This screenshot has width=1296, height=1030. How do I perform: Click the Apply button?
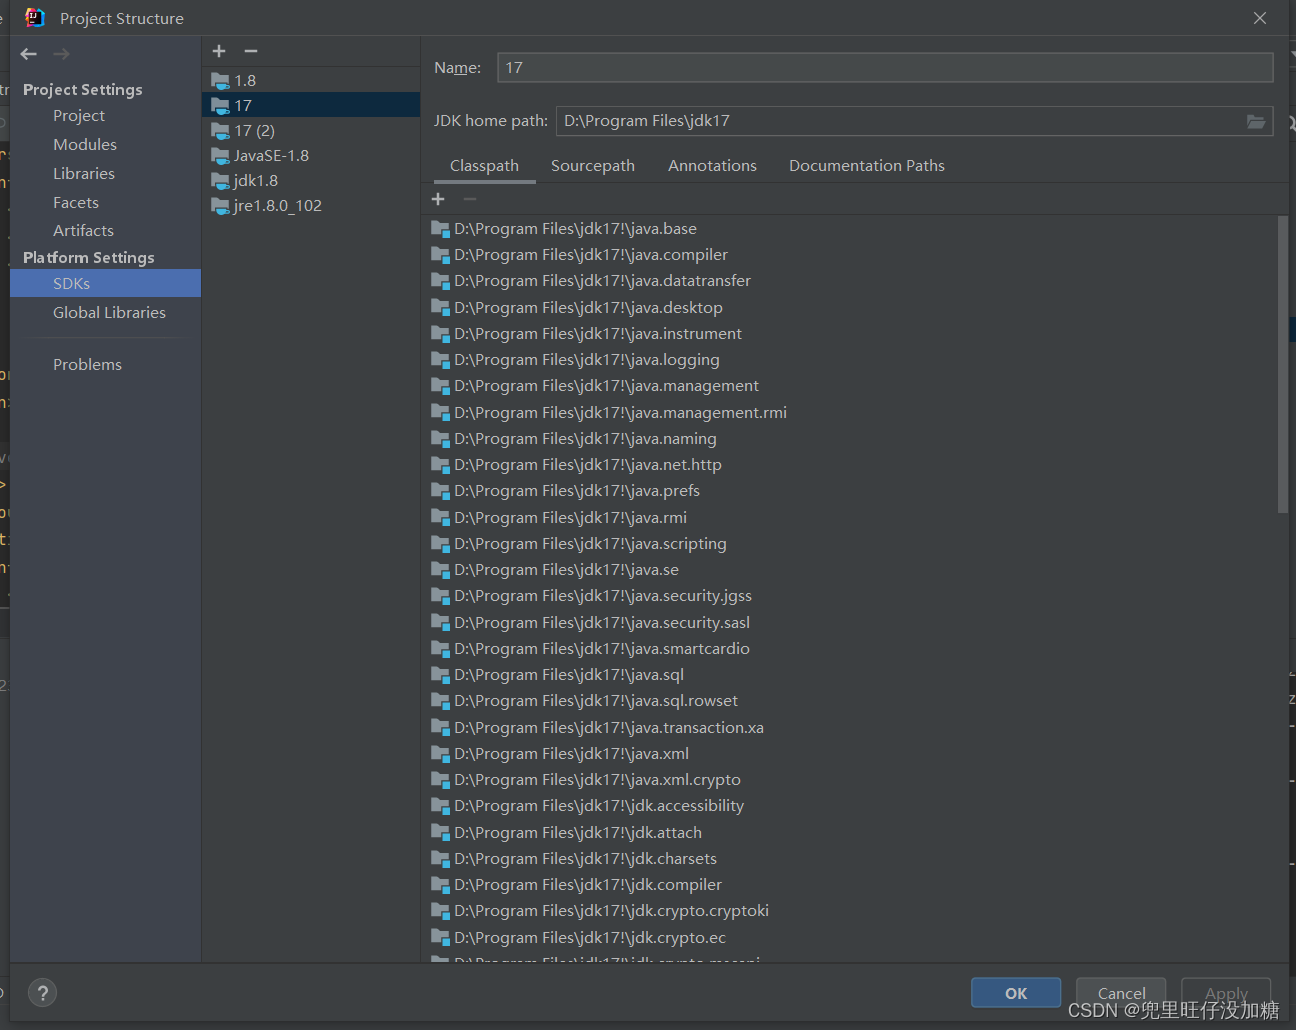(x=1226, y=993)
